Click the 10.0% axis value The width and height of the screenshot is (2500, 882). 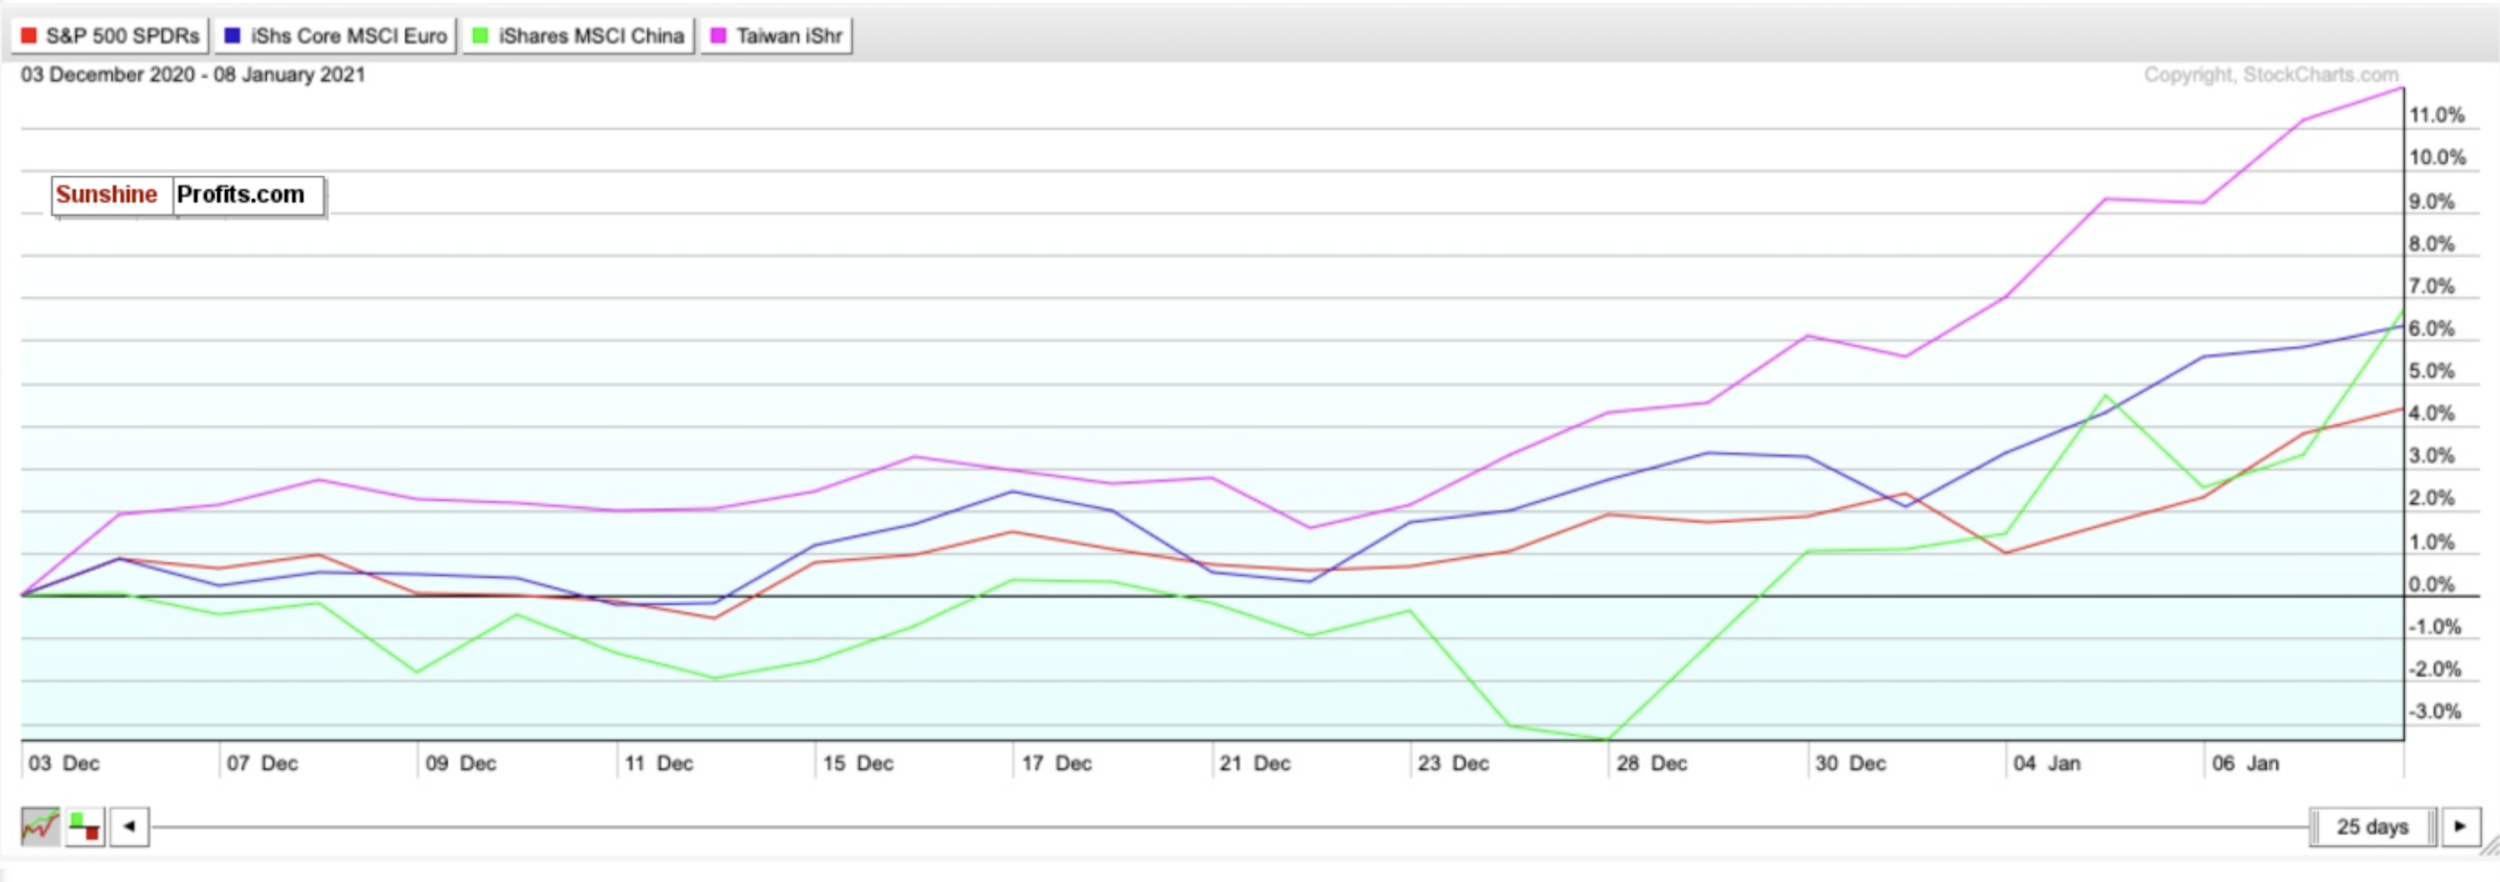pos(2438,157)
